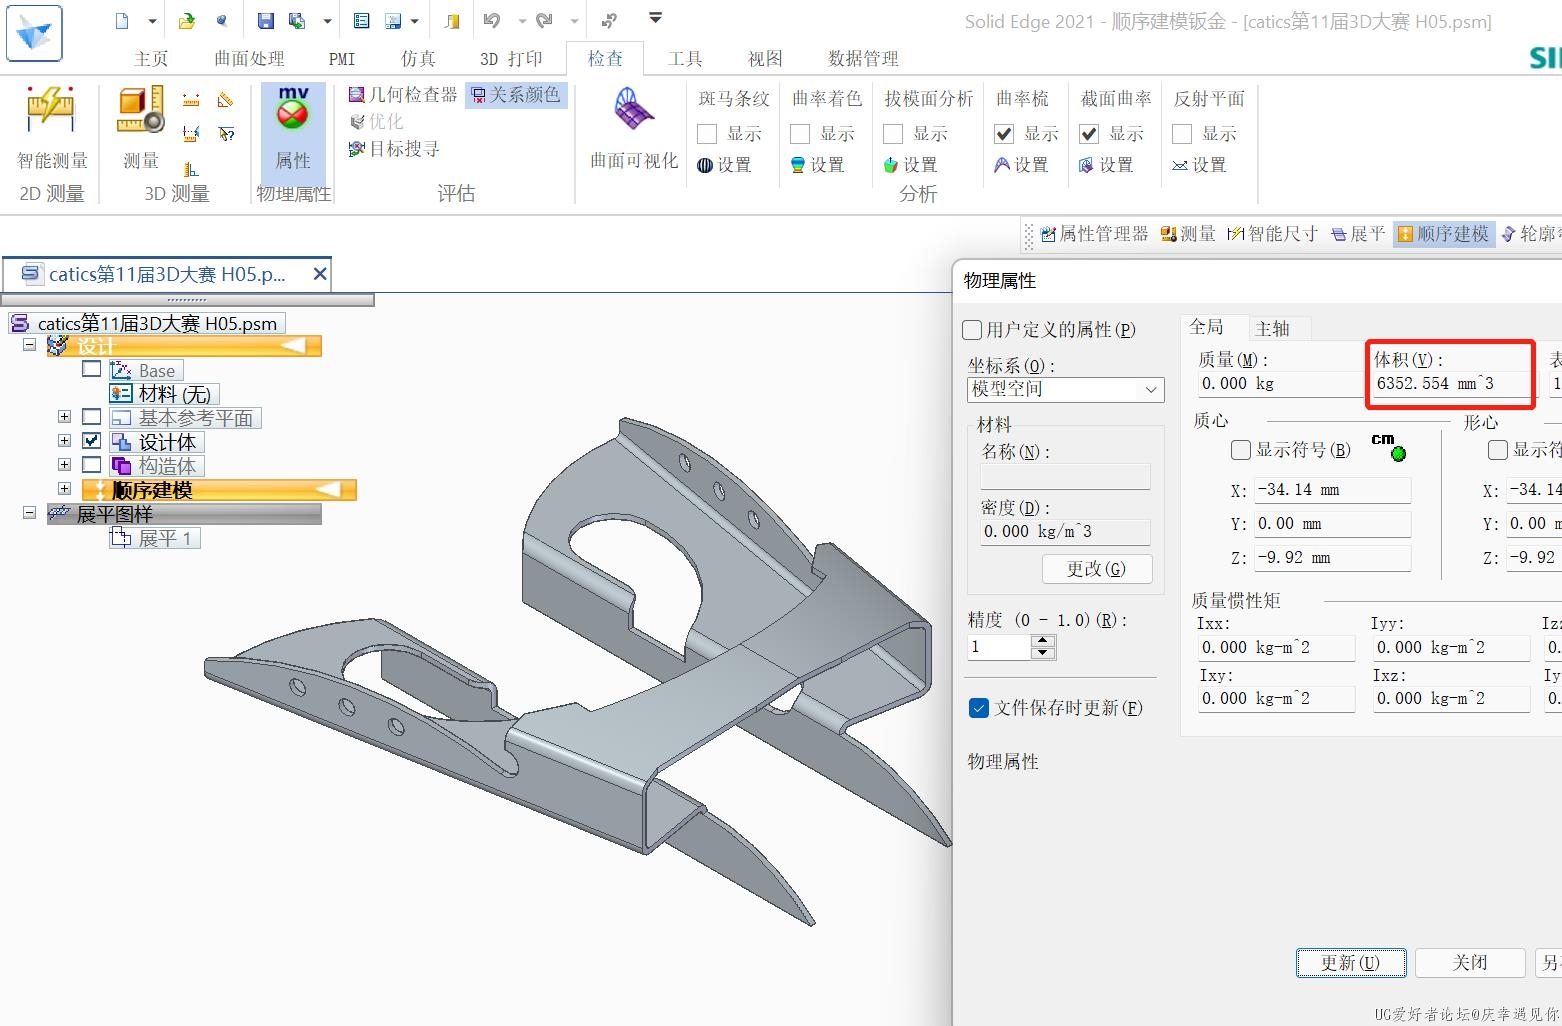
Task: Run the 目标搜寻 goal seek tool
Action: click(393, 149)
